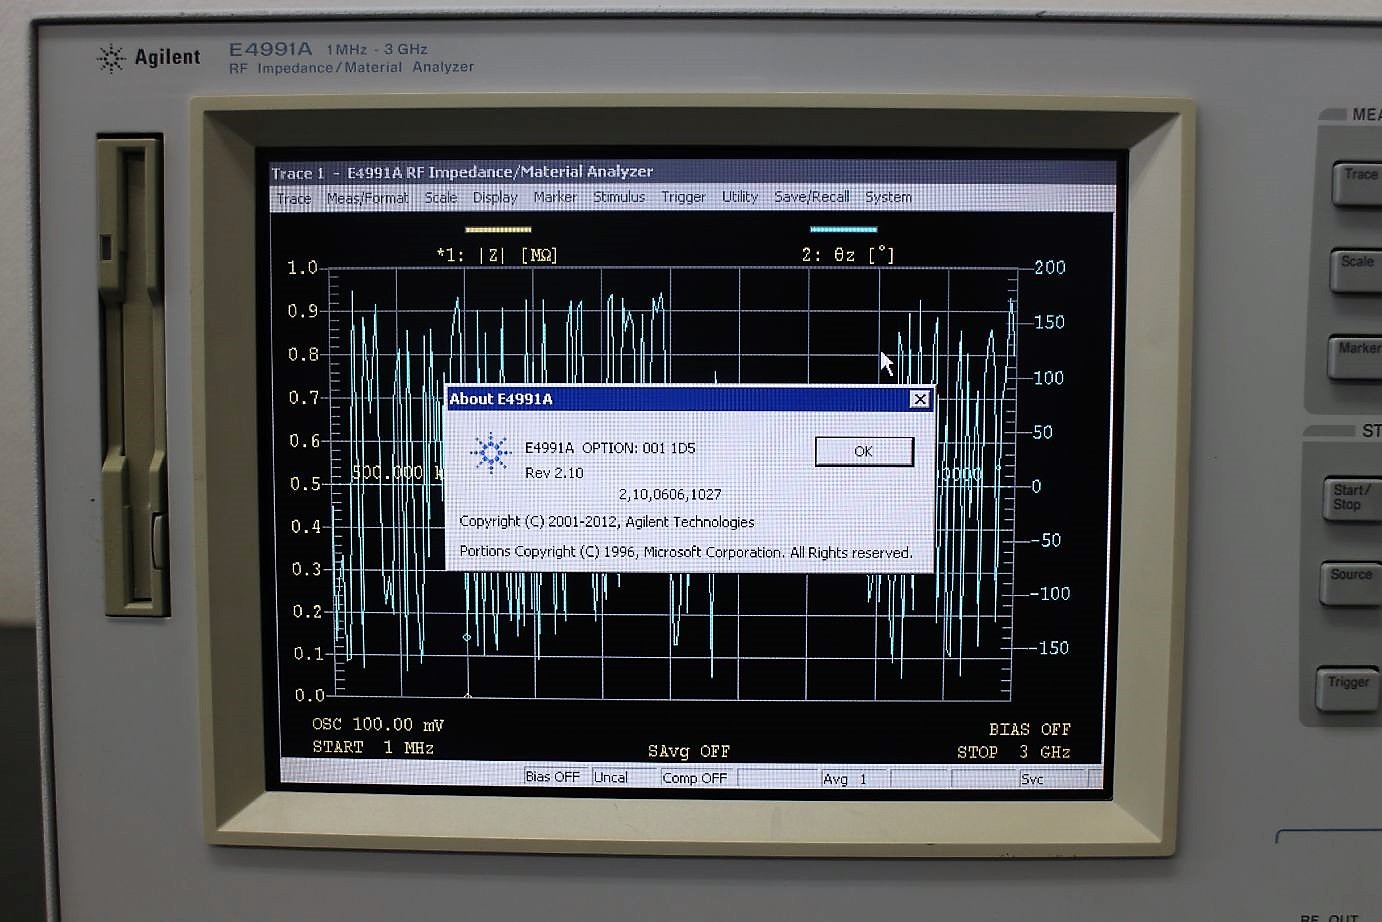Image resolution: width=1382 pixels, height=922 pixels.
Task: Open the Marker menu
Action: click(555, 197)
